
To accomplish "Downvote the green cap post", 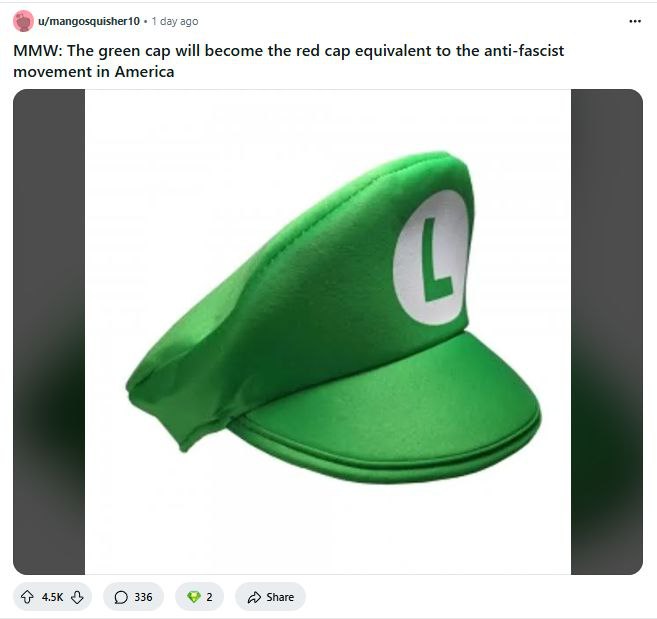I will click(77, 597).
